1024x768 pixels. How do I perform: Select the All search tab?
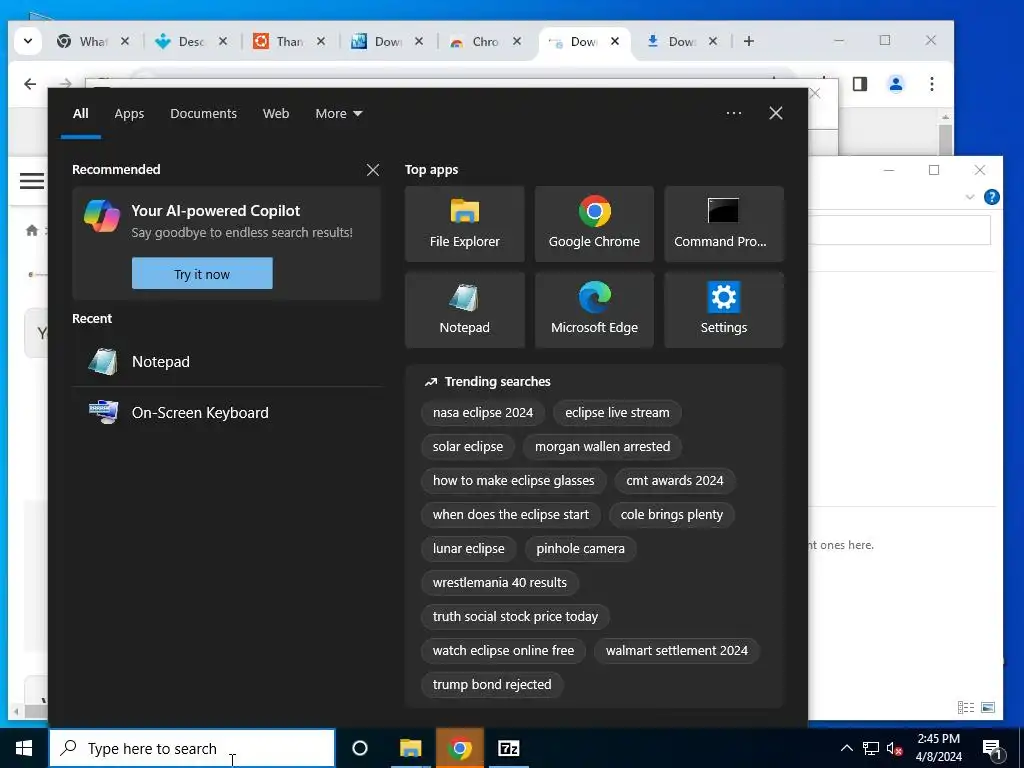point(80,114)
